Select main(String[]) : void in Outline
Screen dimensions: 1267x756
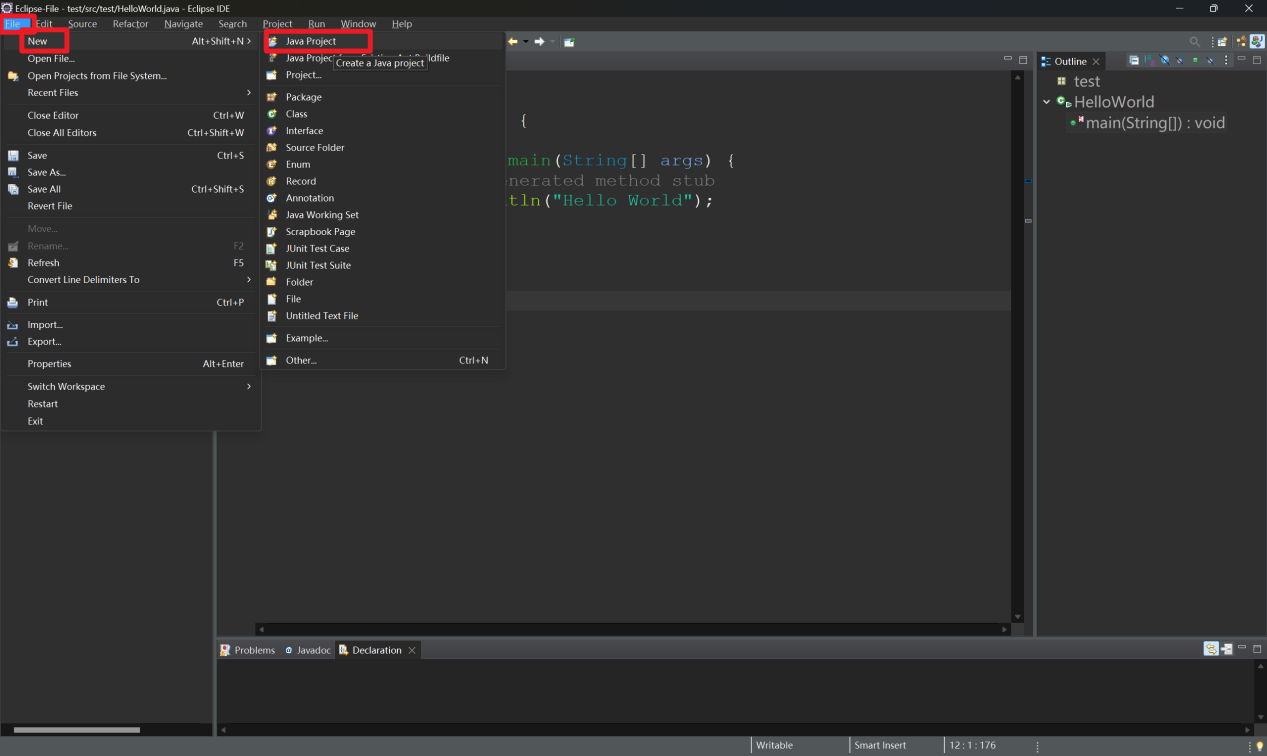click(1155, 123)
